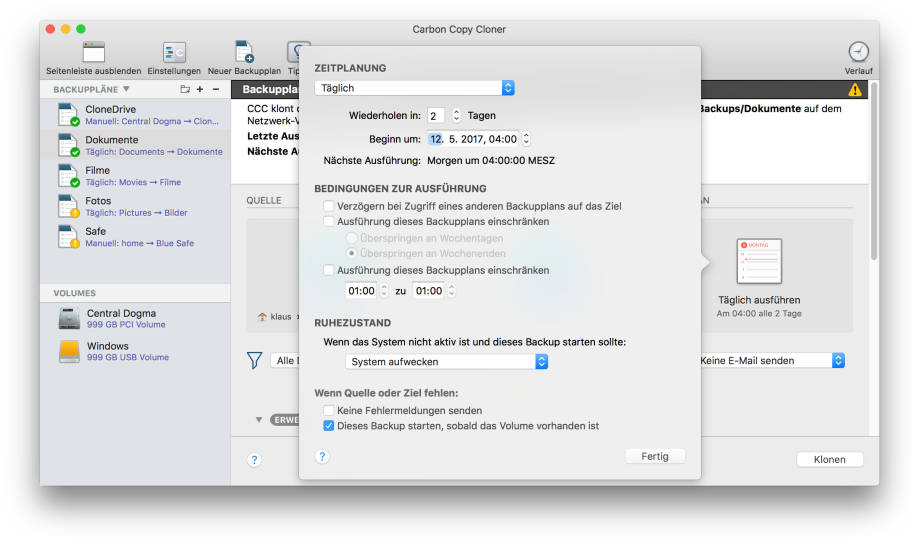The height and width of the screenshot is (538, 915).
Task: Select the Fotos backup plan
Action: point(135,206)
